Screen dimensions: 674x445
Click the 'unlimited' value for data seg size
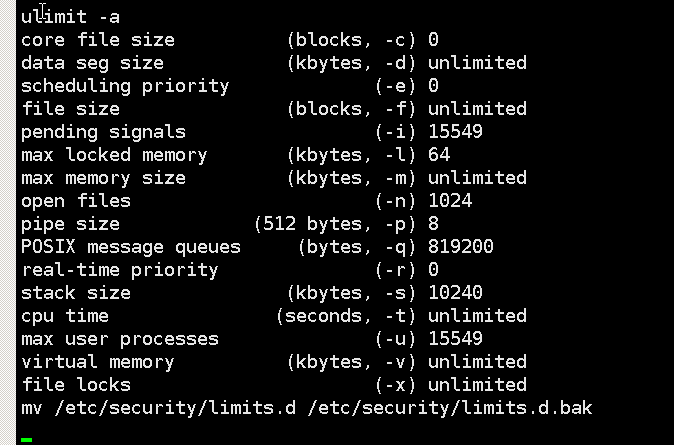point(477,63)
